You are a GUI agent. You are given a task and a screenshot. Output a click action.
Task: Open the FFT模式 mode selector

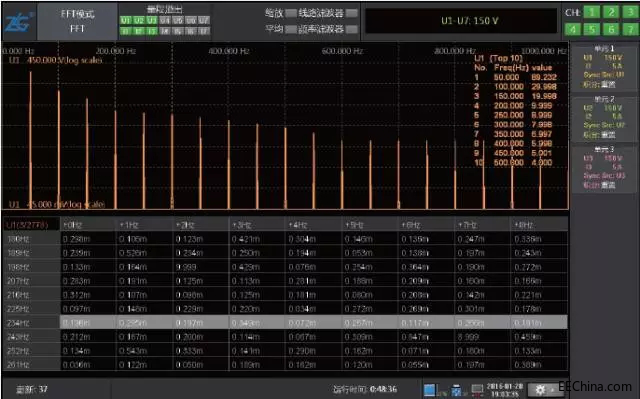tap(77, 21)
